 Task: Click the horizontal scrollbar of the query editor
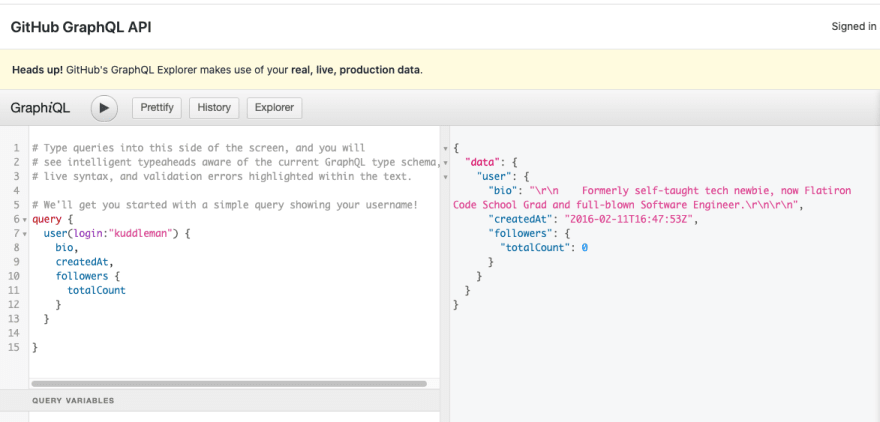click(229, 384)
